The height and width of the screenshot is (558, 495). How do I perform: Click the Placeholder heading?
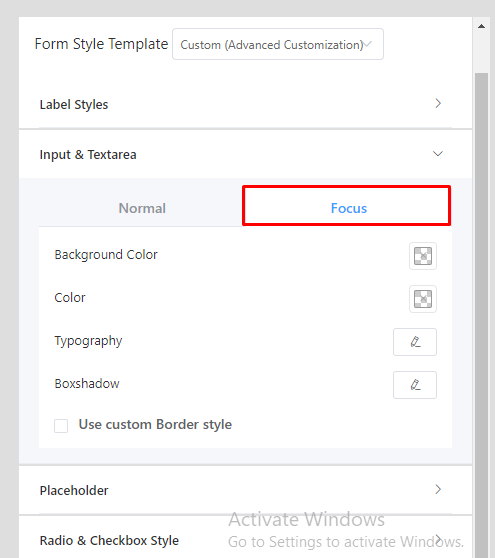pos(74,490)
